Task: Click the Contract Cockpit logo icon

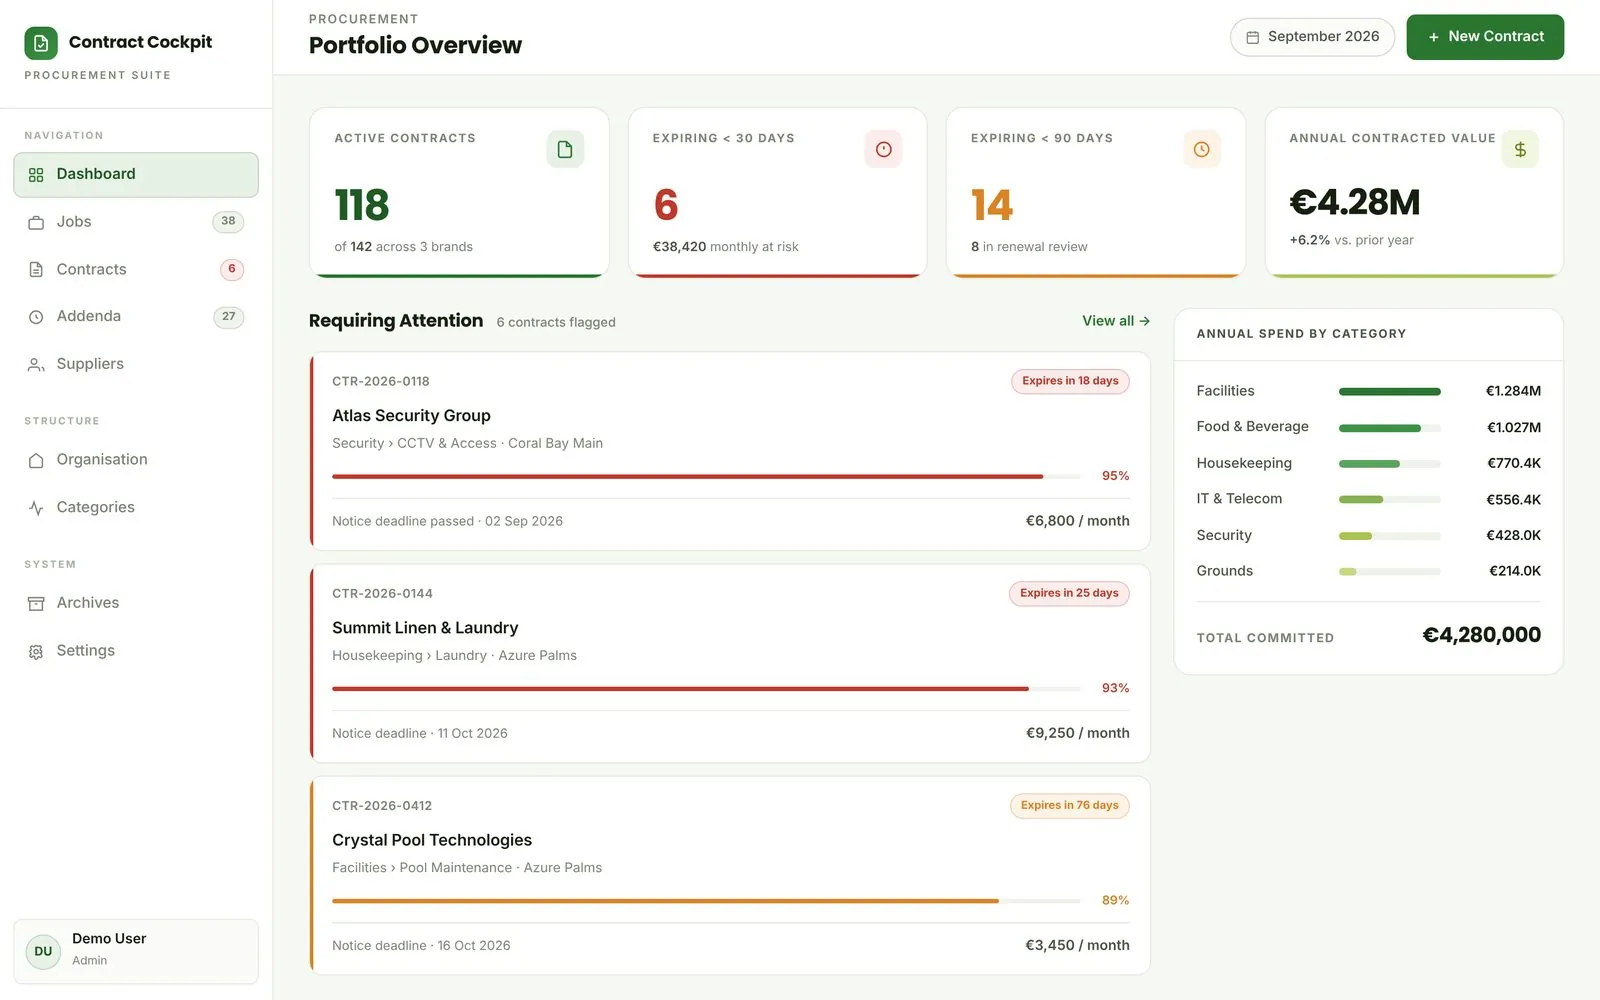Action: 41,43
